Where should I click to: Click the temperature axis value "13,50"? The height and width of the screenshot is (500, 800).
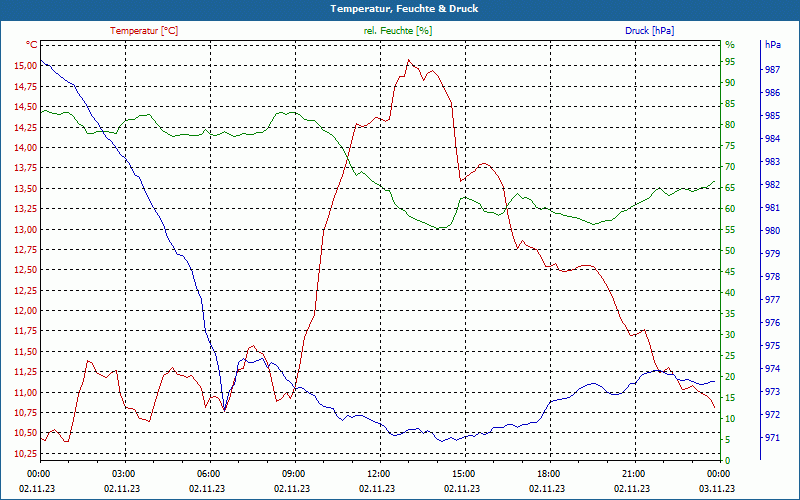(27, 188)
